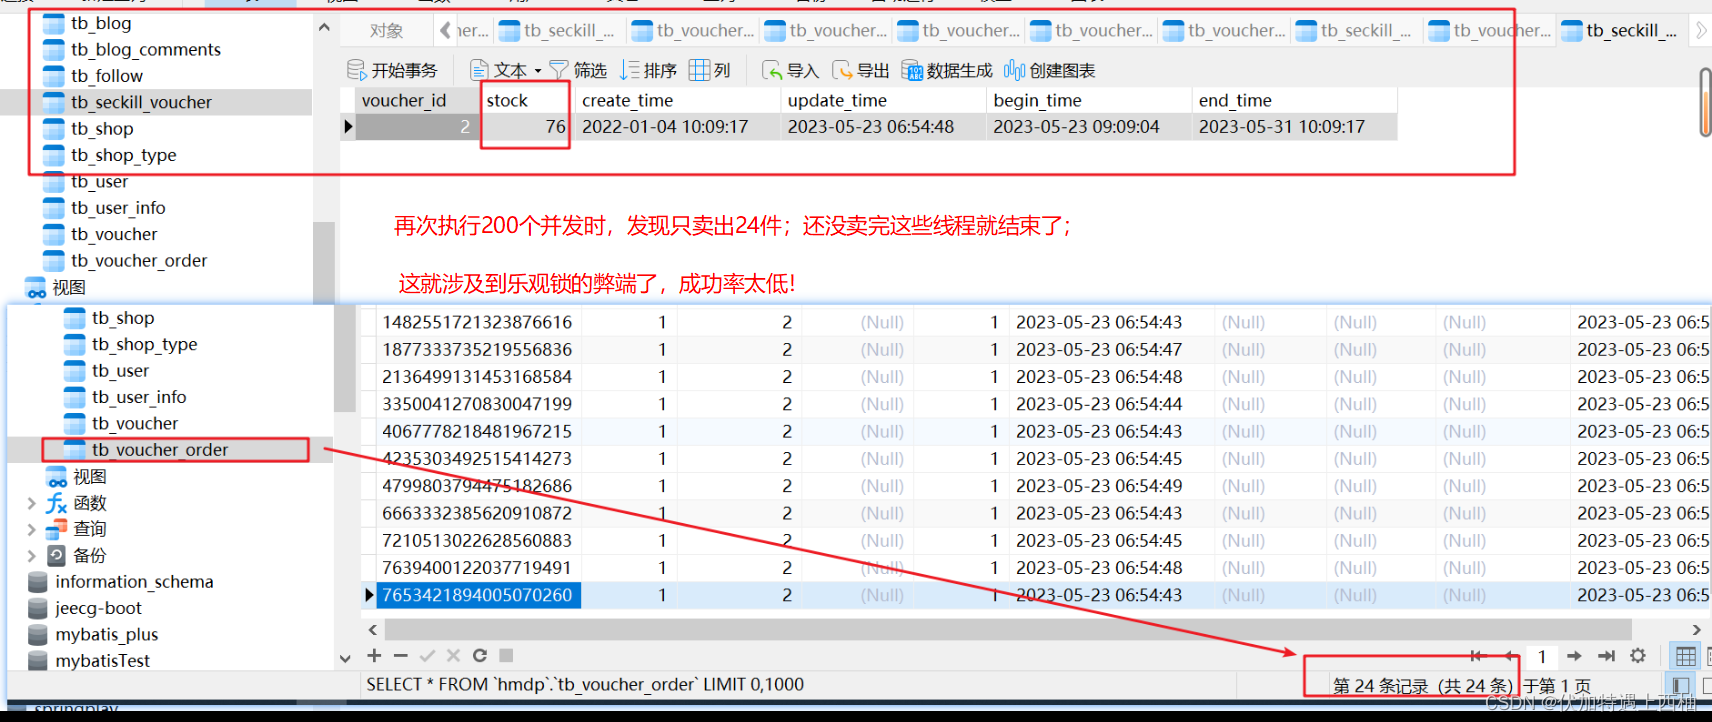Click the tree panel scroll-down arrow
The image size is (1712, 722).
[345, 658]
